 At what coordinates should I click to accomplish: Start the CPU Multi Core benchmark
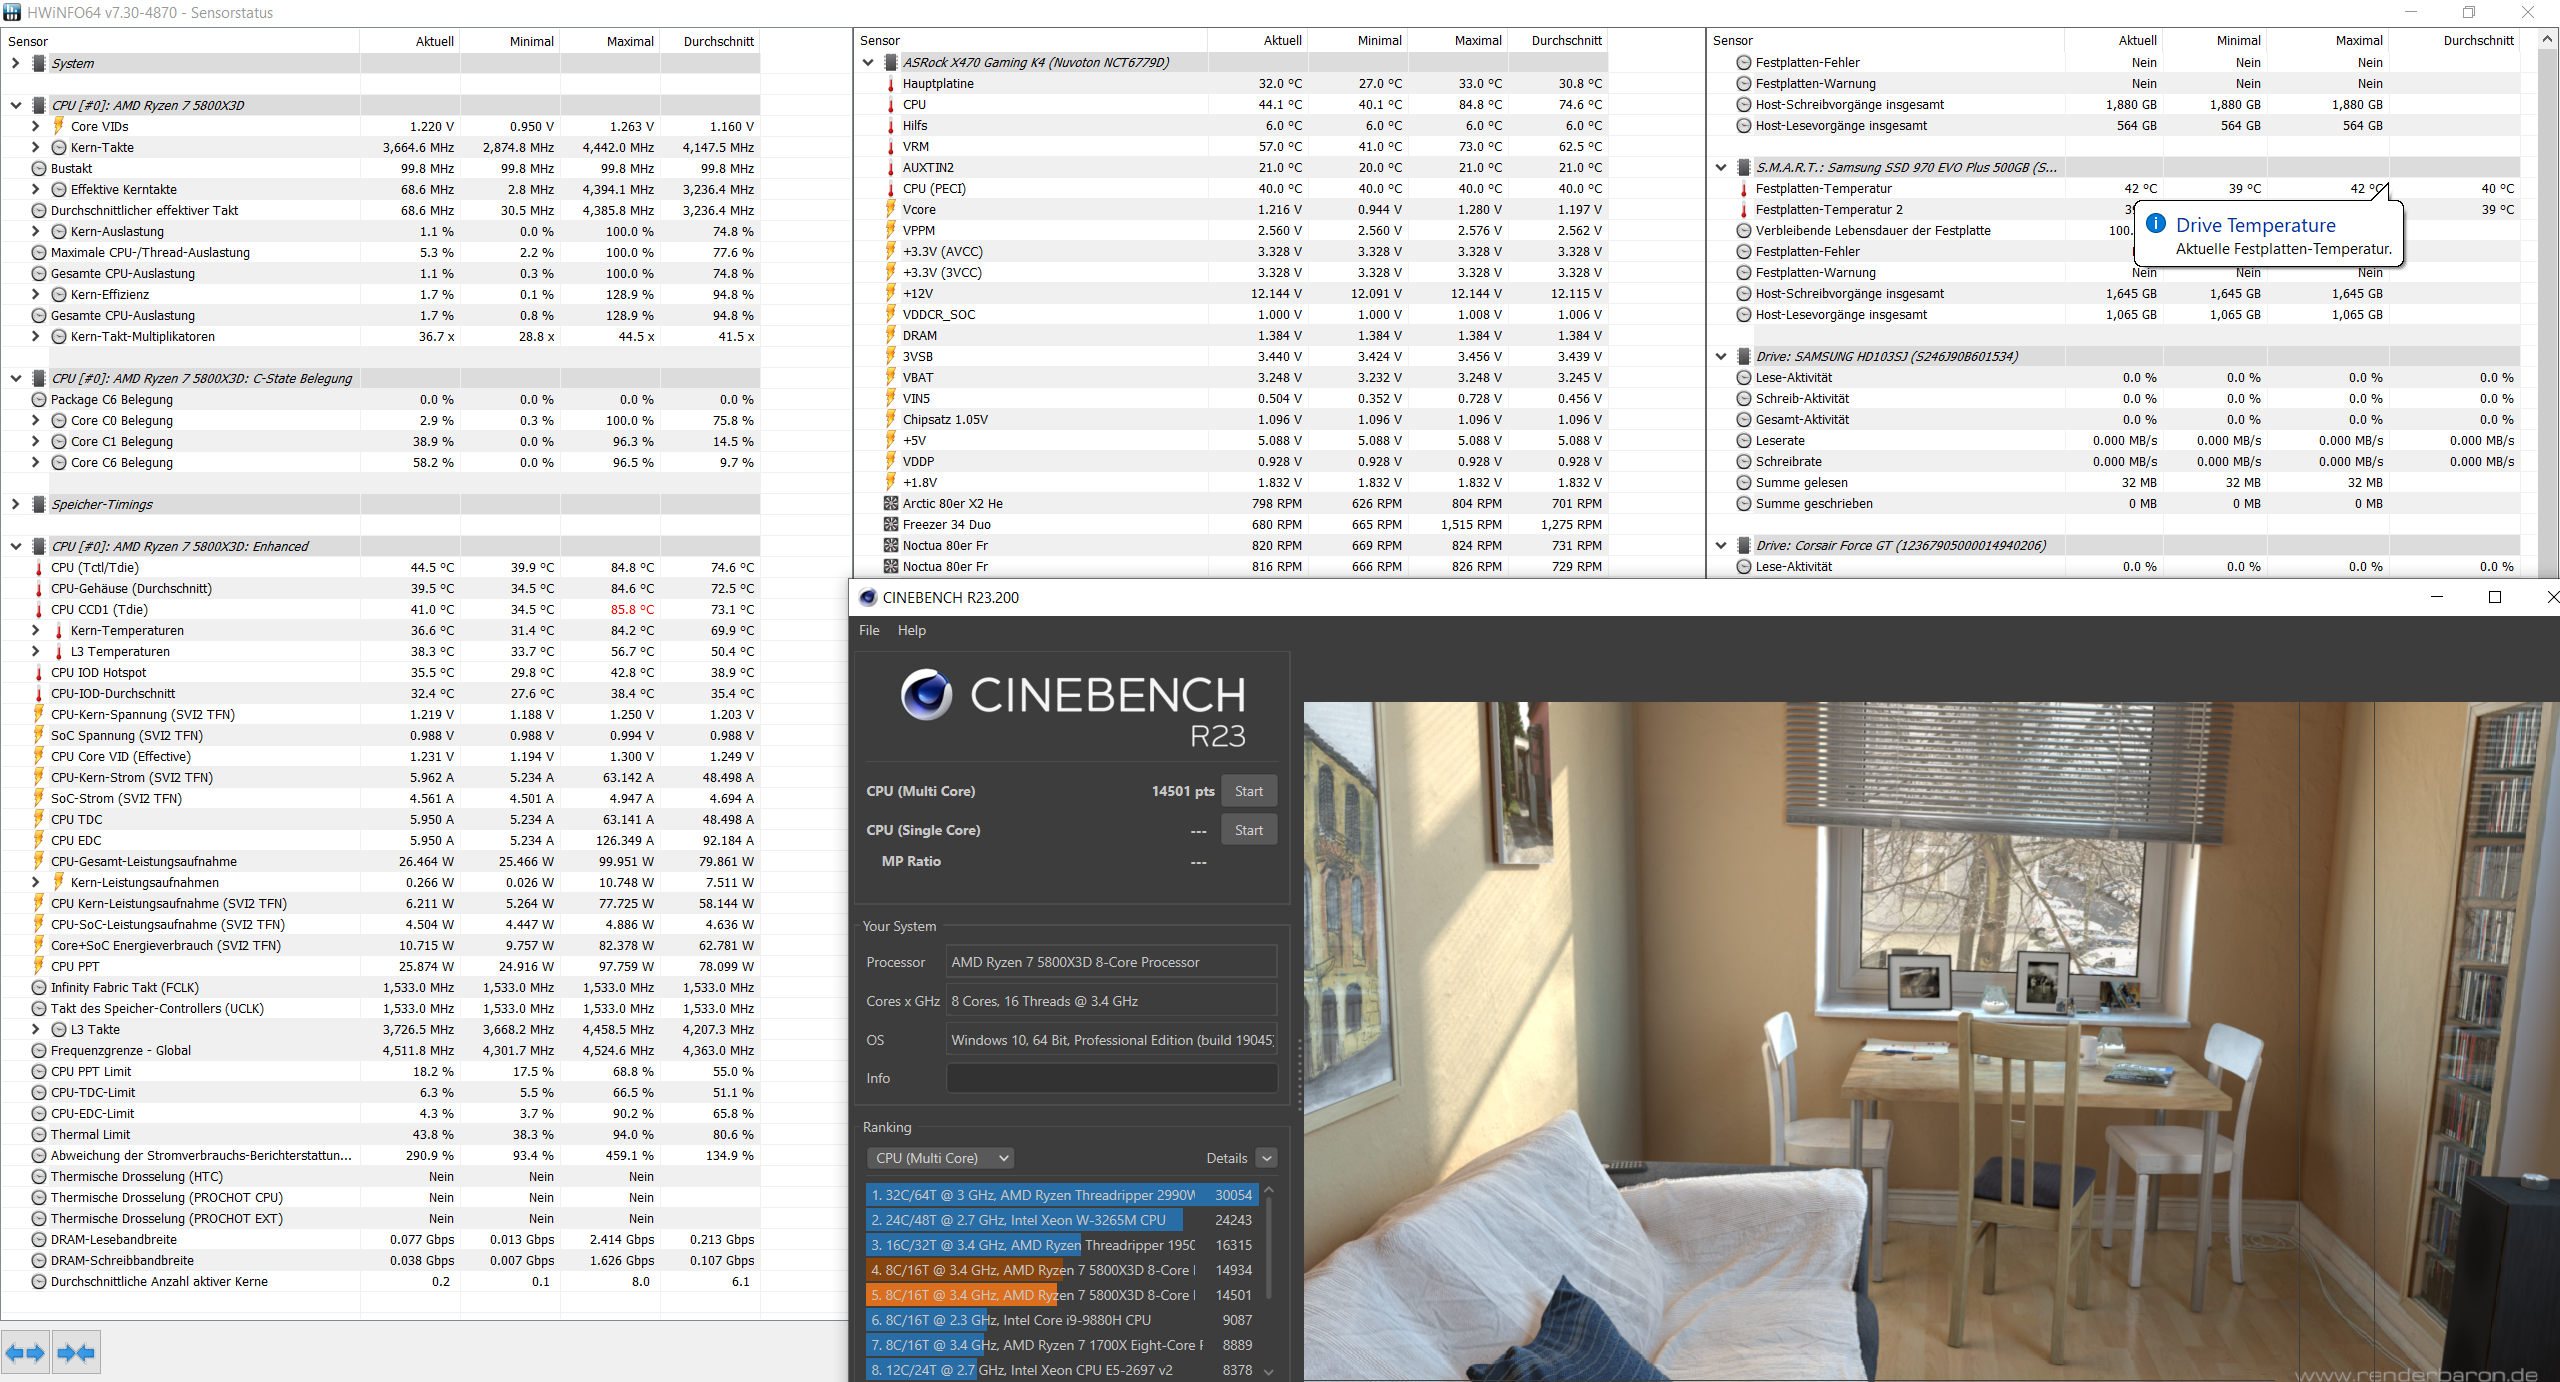tap(1248, 791)
